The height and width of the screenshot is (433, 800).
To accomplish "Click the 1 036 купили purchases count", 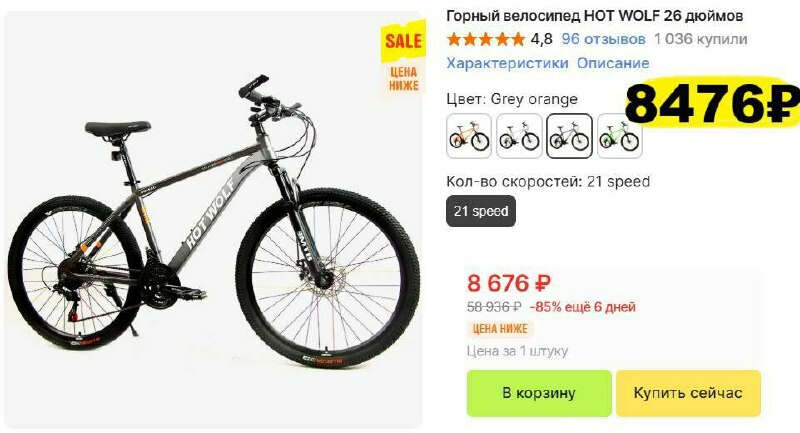I will [701, 39].
